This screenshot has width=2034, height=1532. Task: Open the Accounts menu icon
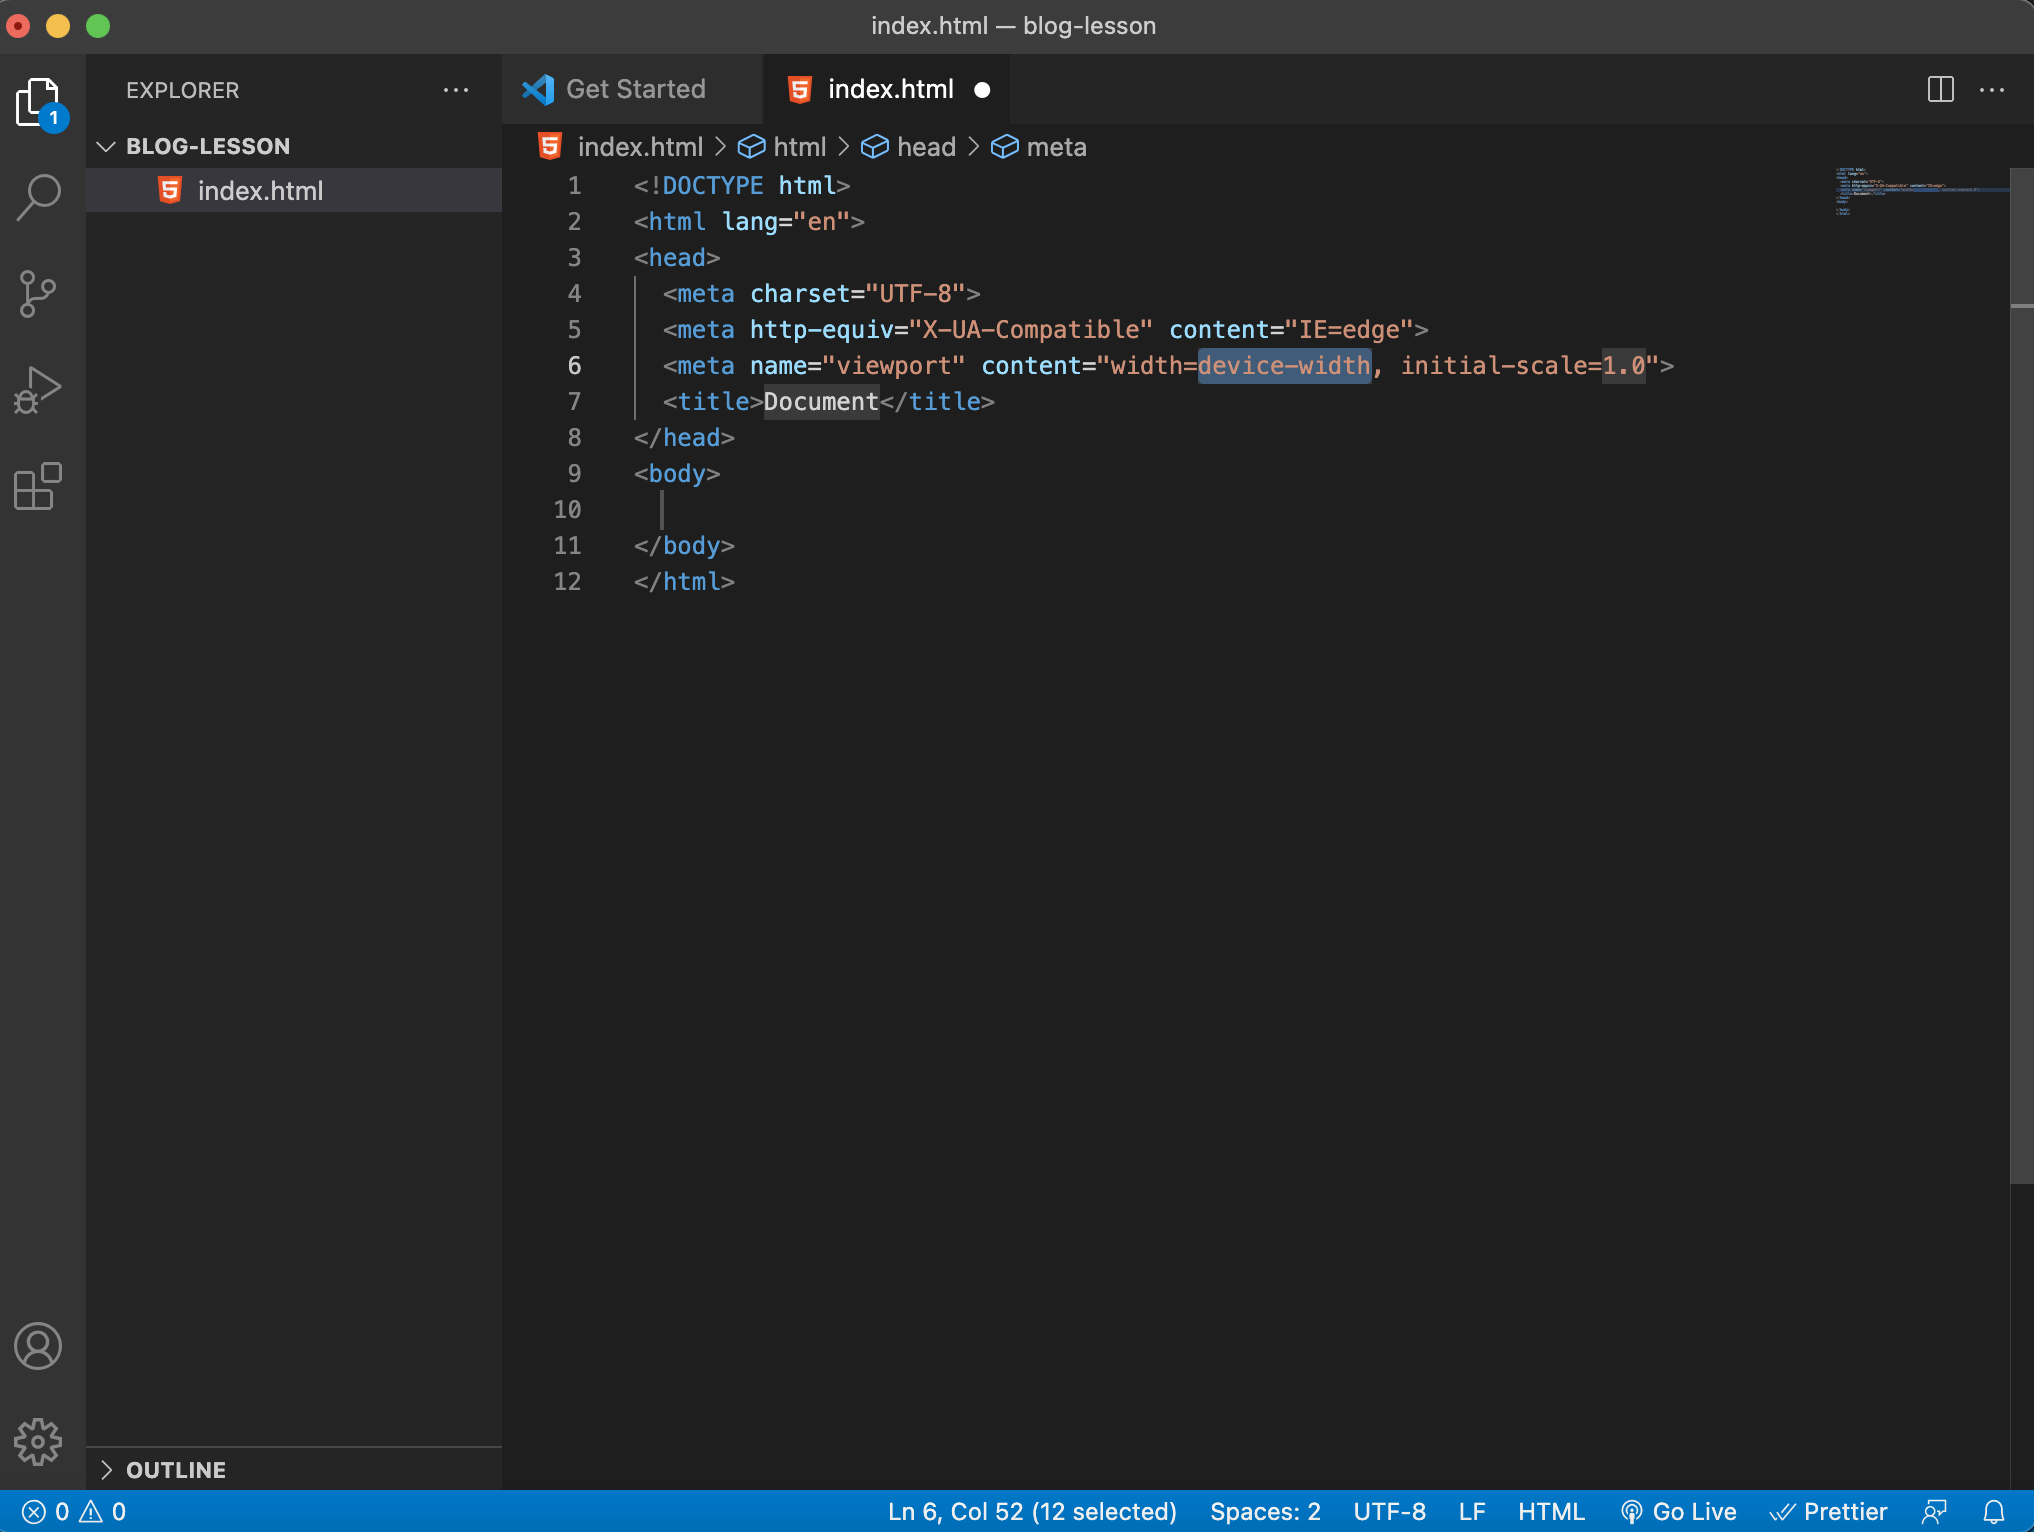pos(38,1346)
